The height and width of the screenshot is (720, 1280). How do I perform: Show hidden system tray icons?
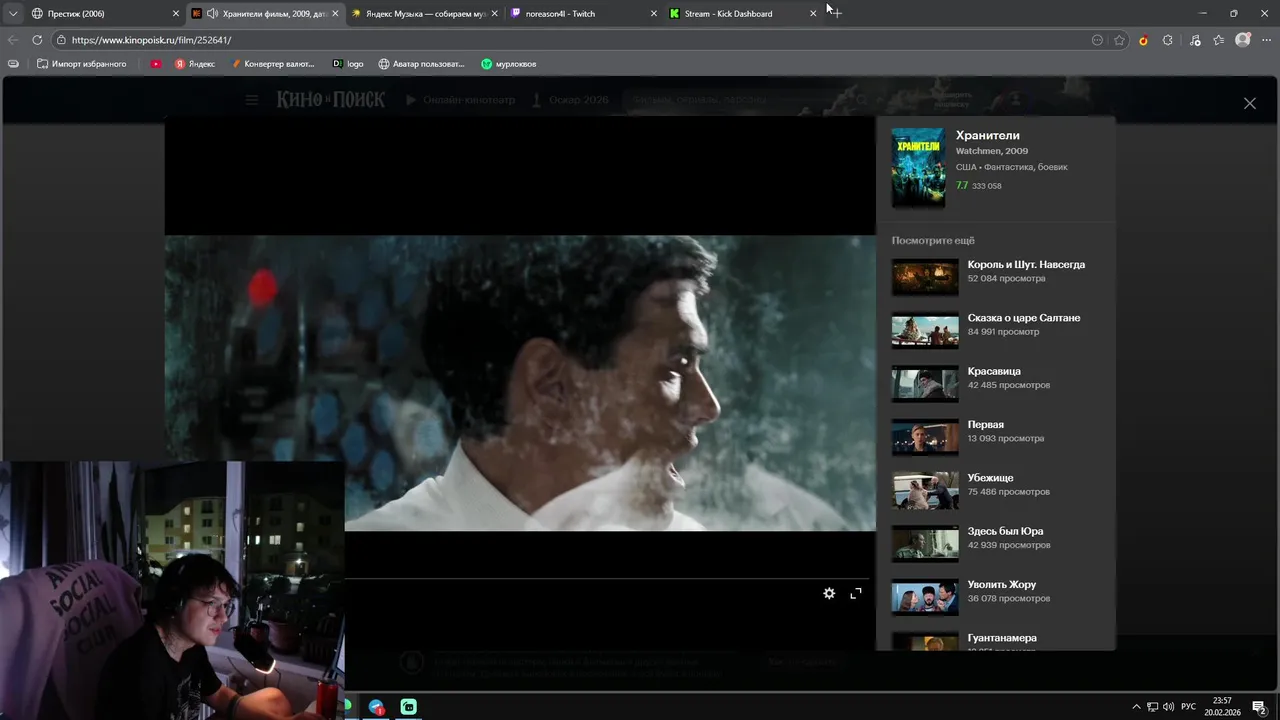coord(1136,706)
